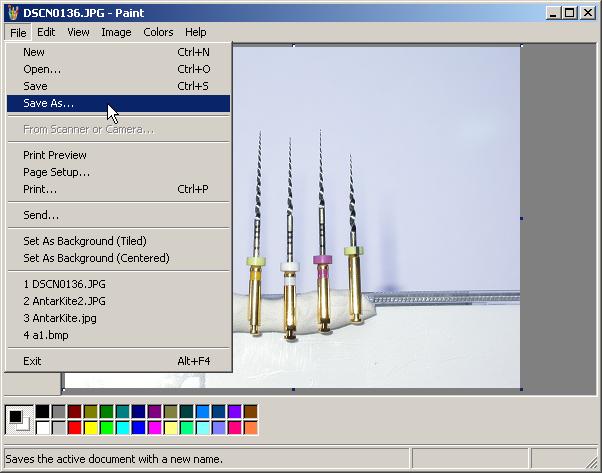This screenshot has width=602, height=473.
Task: Open the View menu
Action: 78,32
